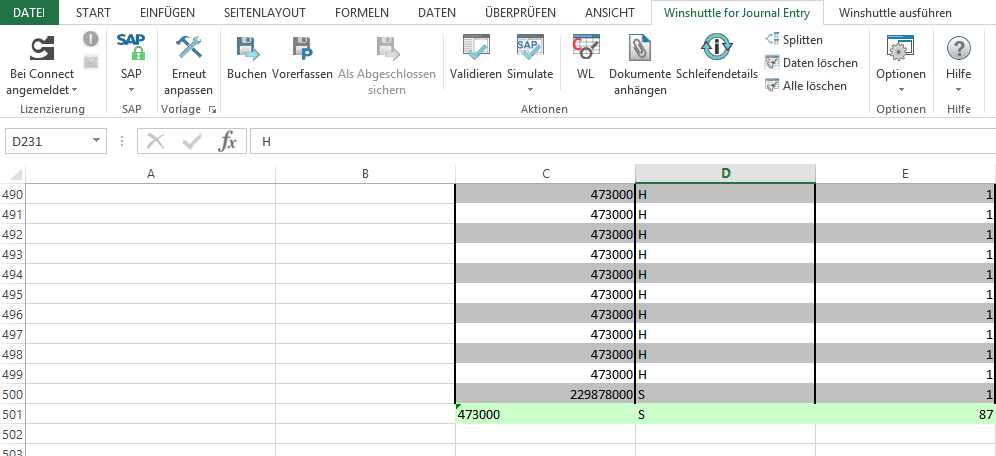
Task: Select row header 502
Action: click(13, 434)
